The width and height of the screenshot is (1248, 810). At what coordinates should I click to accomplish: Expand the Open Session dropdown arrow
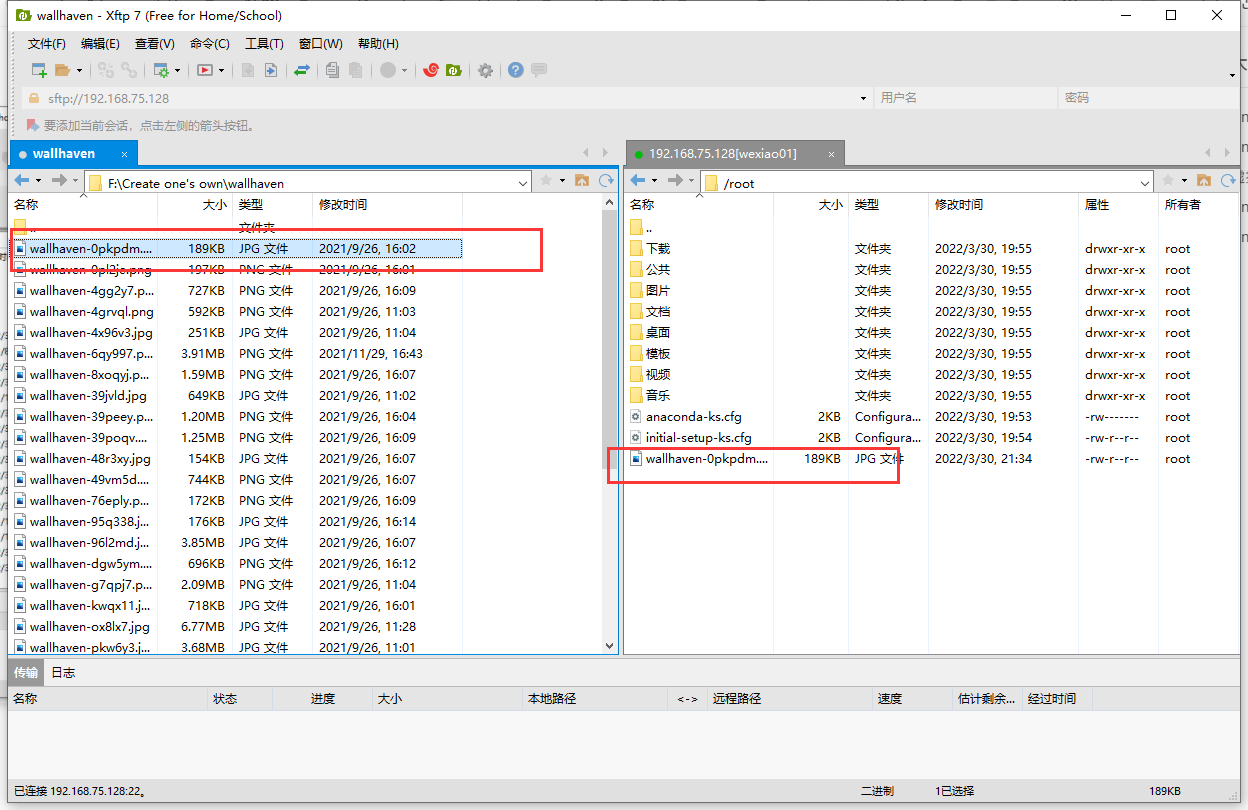(x=78, y=70)
